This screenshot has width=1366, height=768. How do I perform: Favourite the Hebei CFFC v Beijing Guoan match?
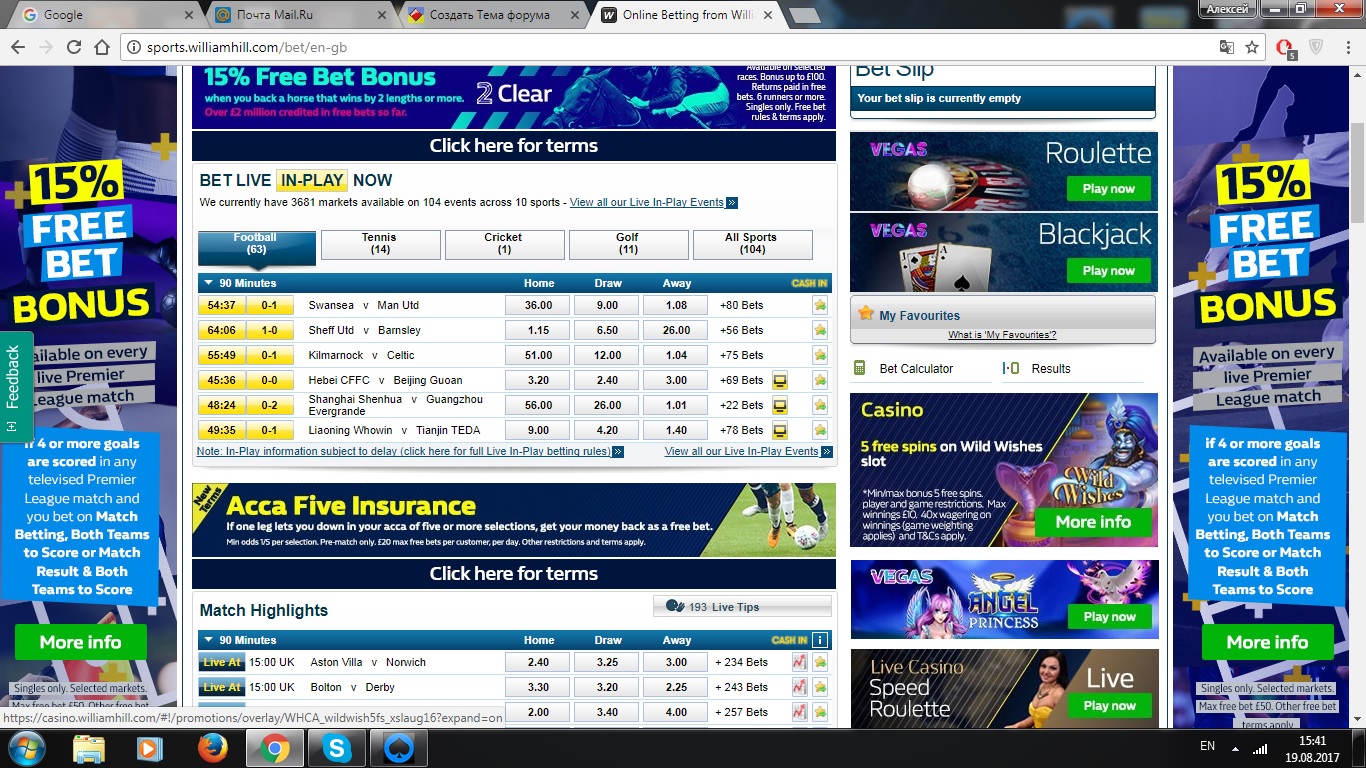pos(820,380)
